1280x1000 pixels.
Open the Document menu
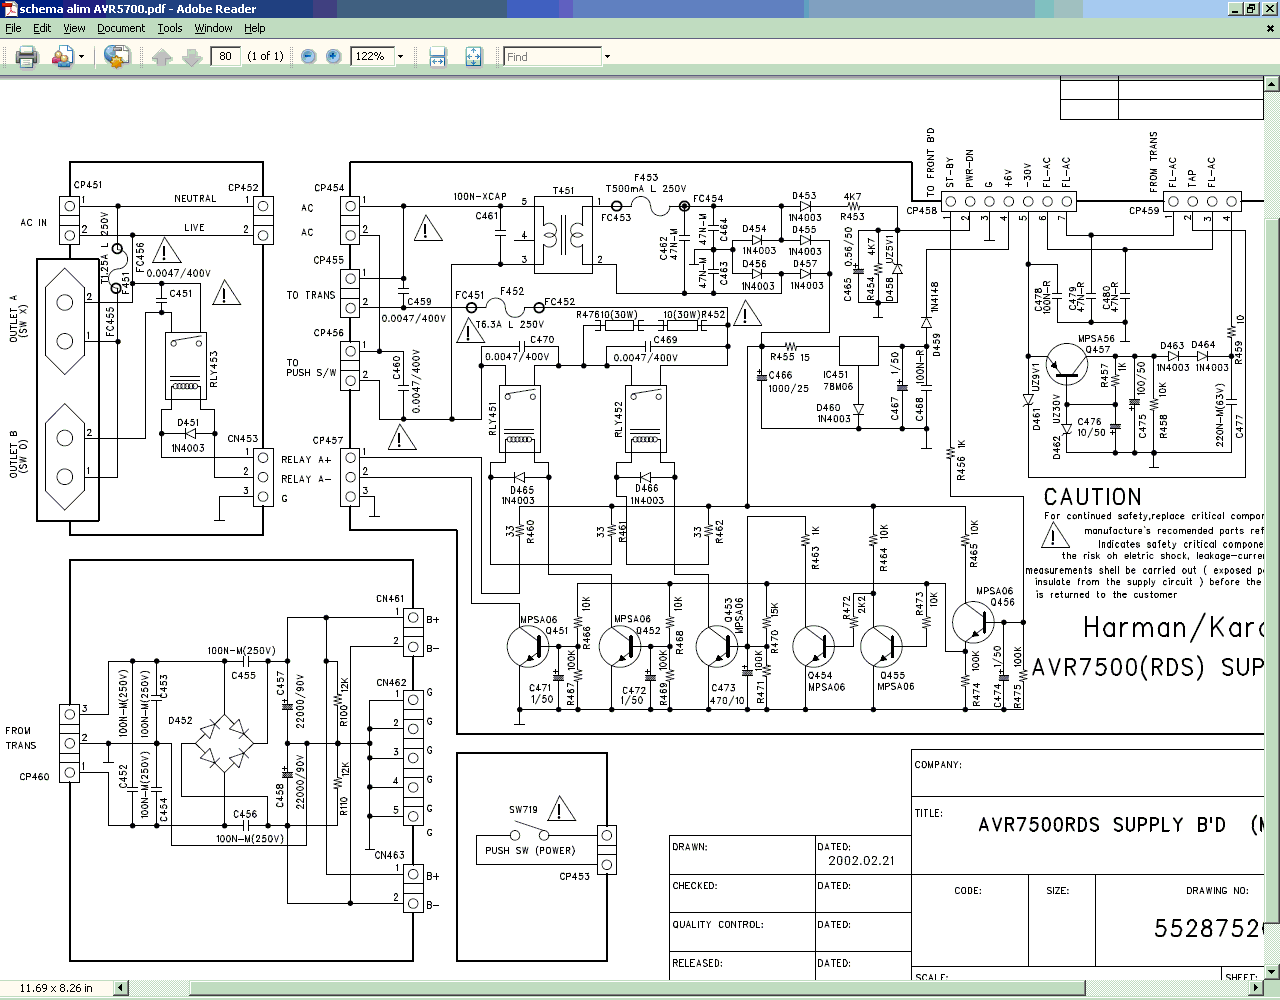point(121,28)
